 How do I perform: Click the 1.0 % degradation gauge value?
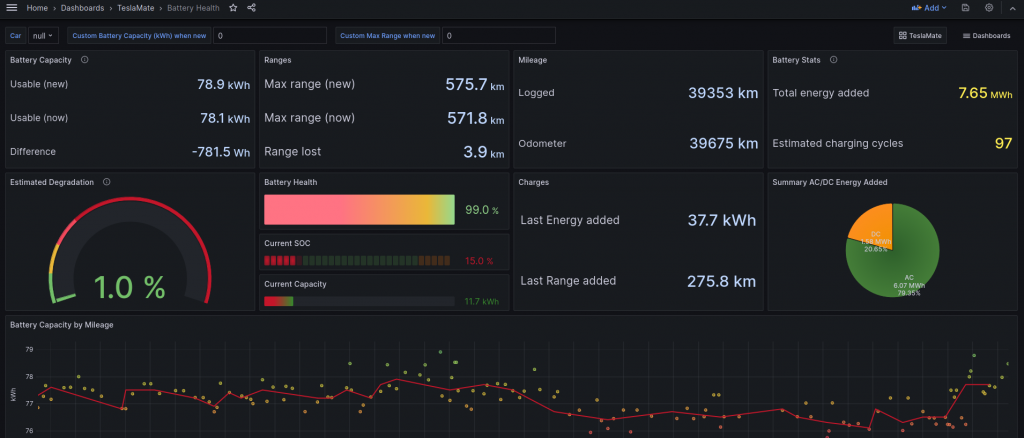(x=129, y=288)
